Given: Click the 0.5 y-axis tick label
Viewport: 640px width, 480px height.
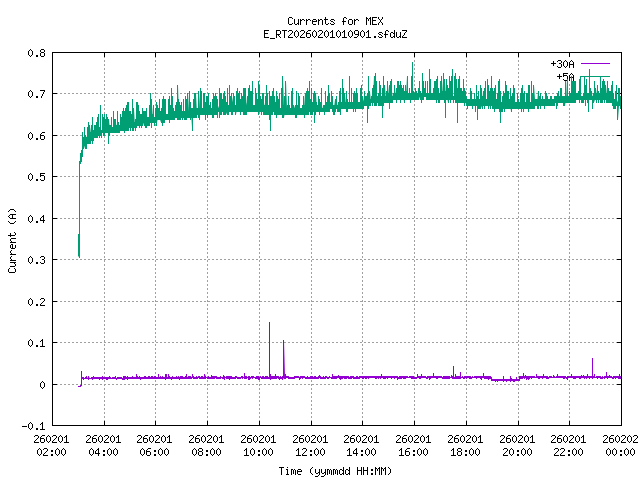Looking at the screenshot, I should (x=35, y=177).
